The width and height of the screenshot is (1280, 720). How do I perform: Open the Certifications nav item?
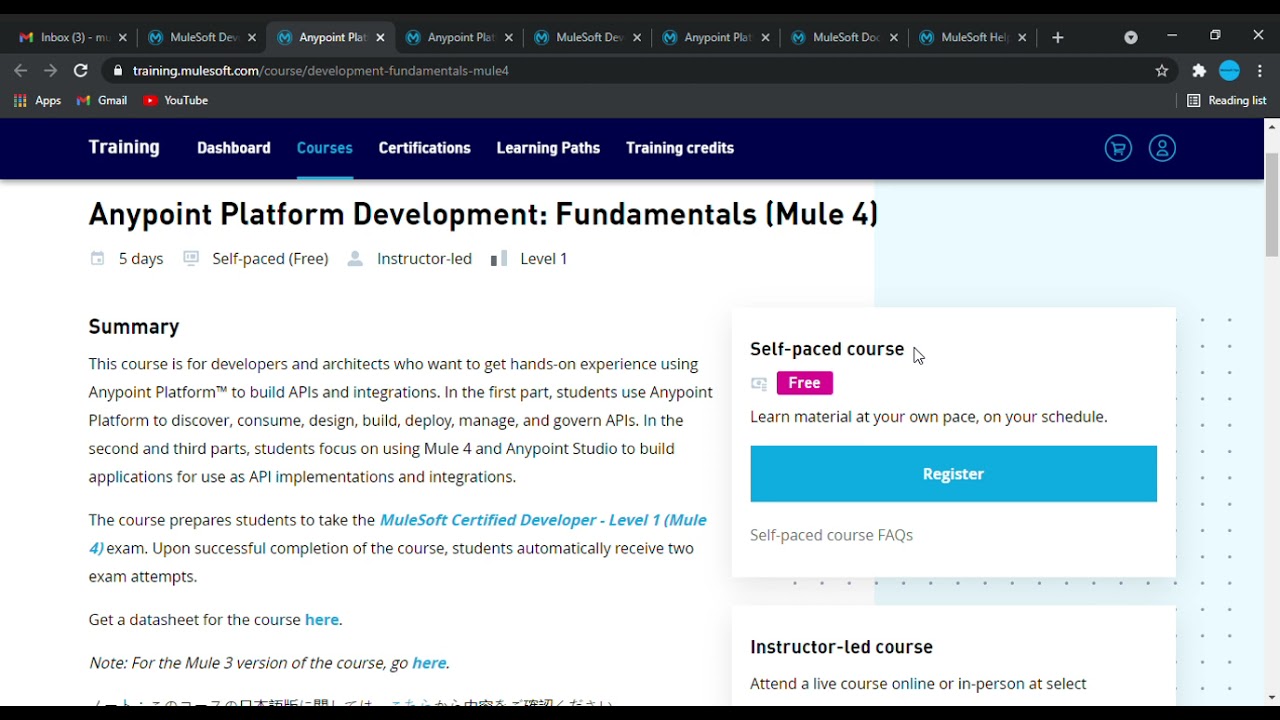(x=424, y=148)
